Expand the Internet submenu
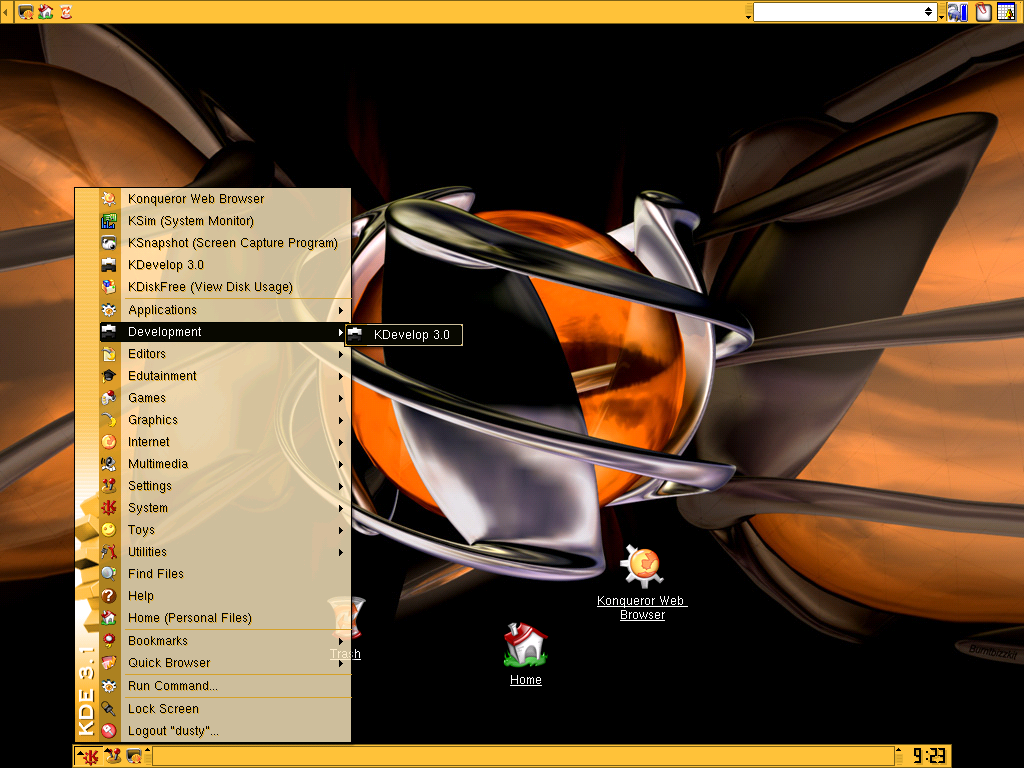 click(225, 442)
